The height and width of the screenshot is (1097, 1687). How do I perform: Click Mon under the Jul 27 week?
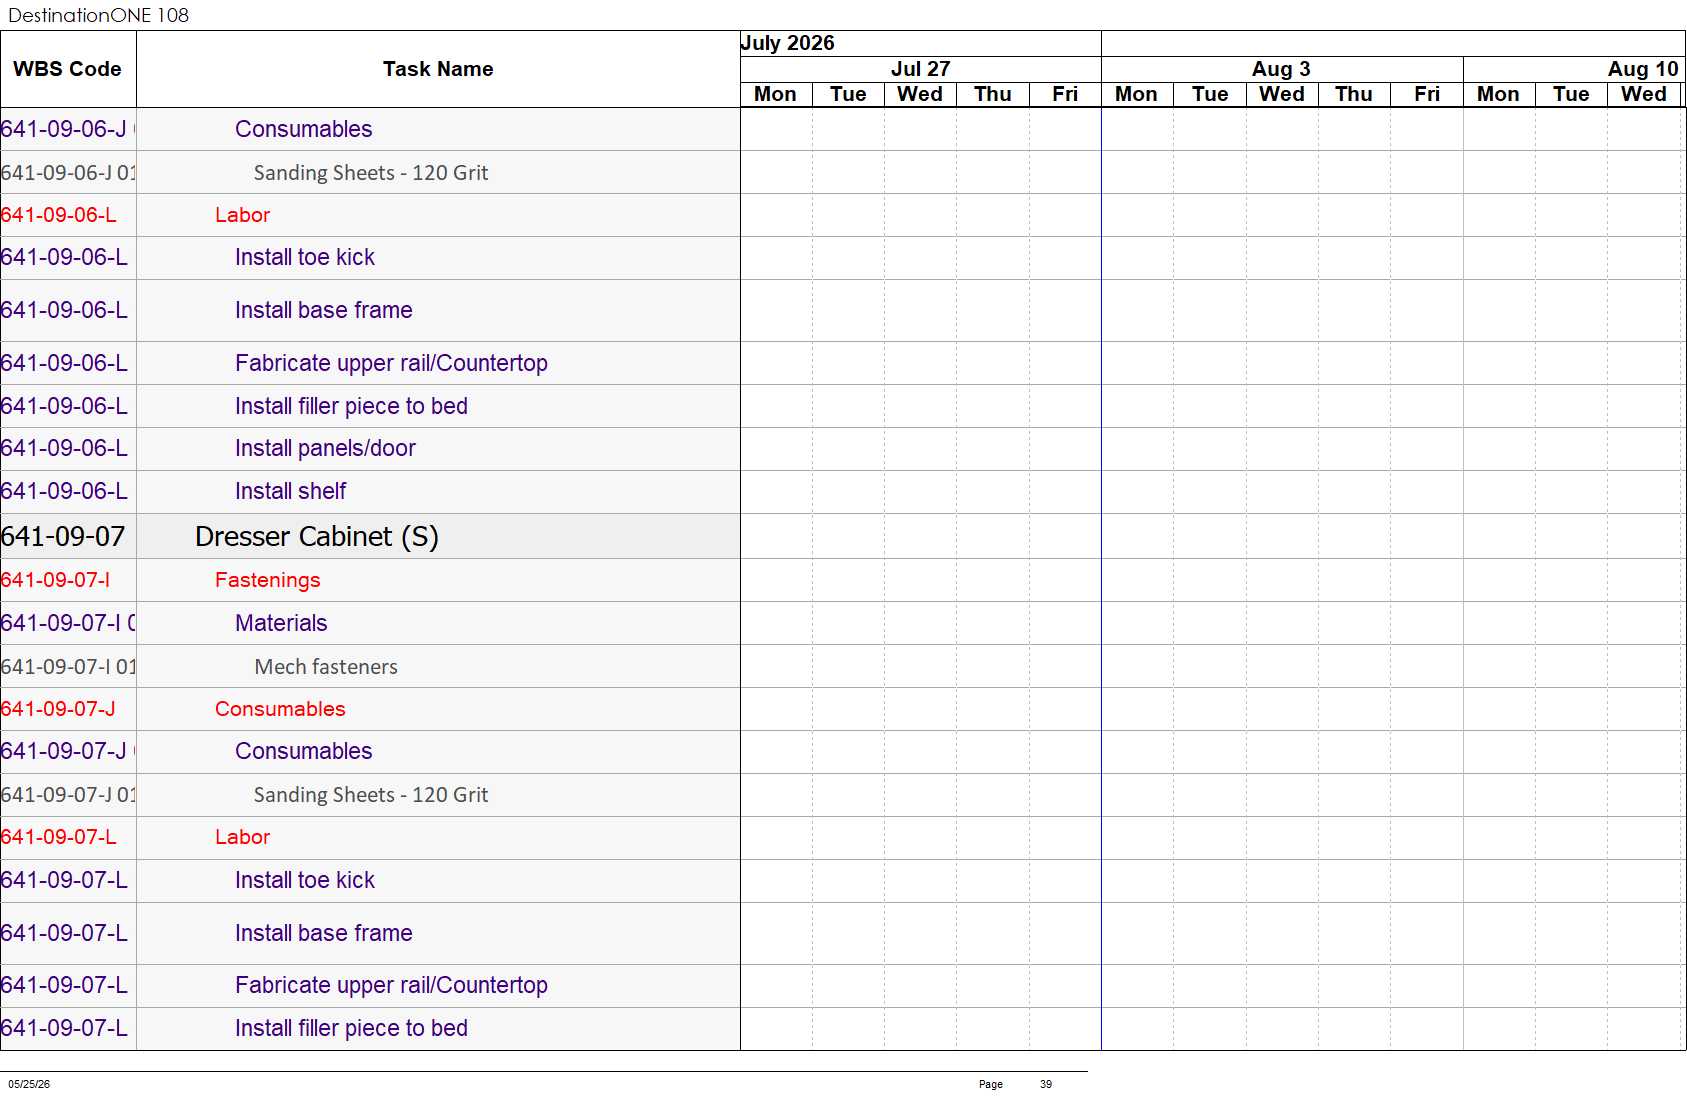pyautogui.click(x=775, y=94)
